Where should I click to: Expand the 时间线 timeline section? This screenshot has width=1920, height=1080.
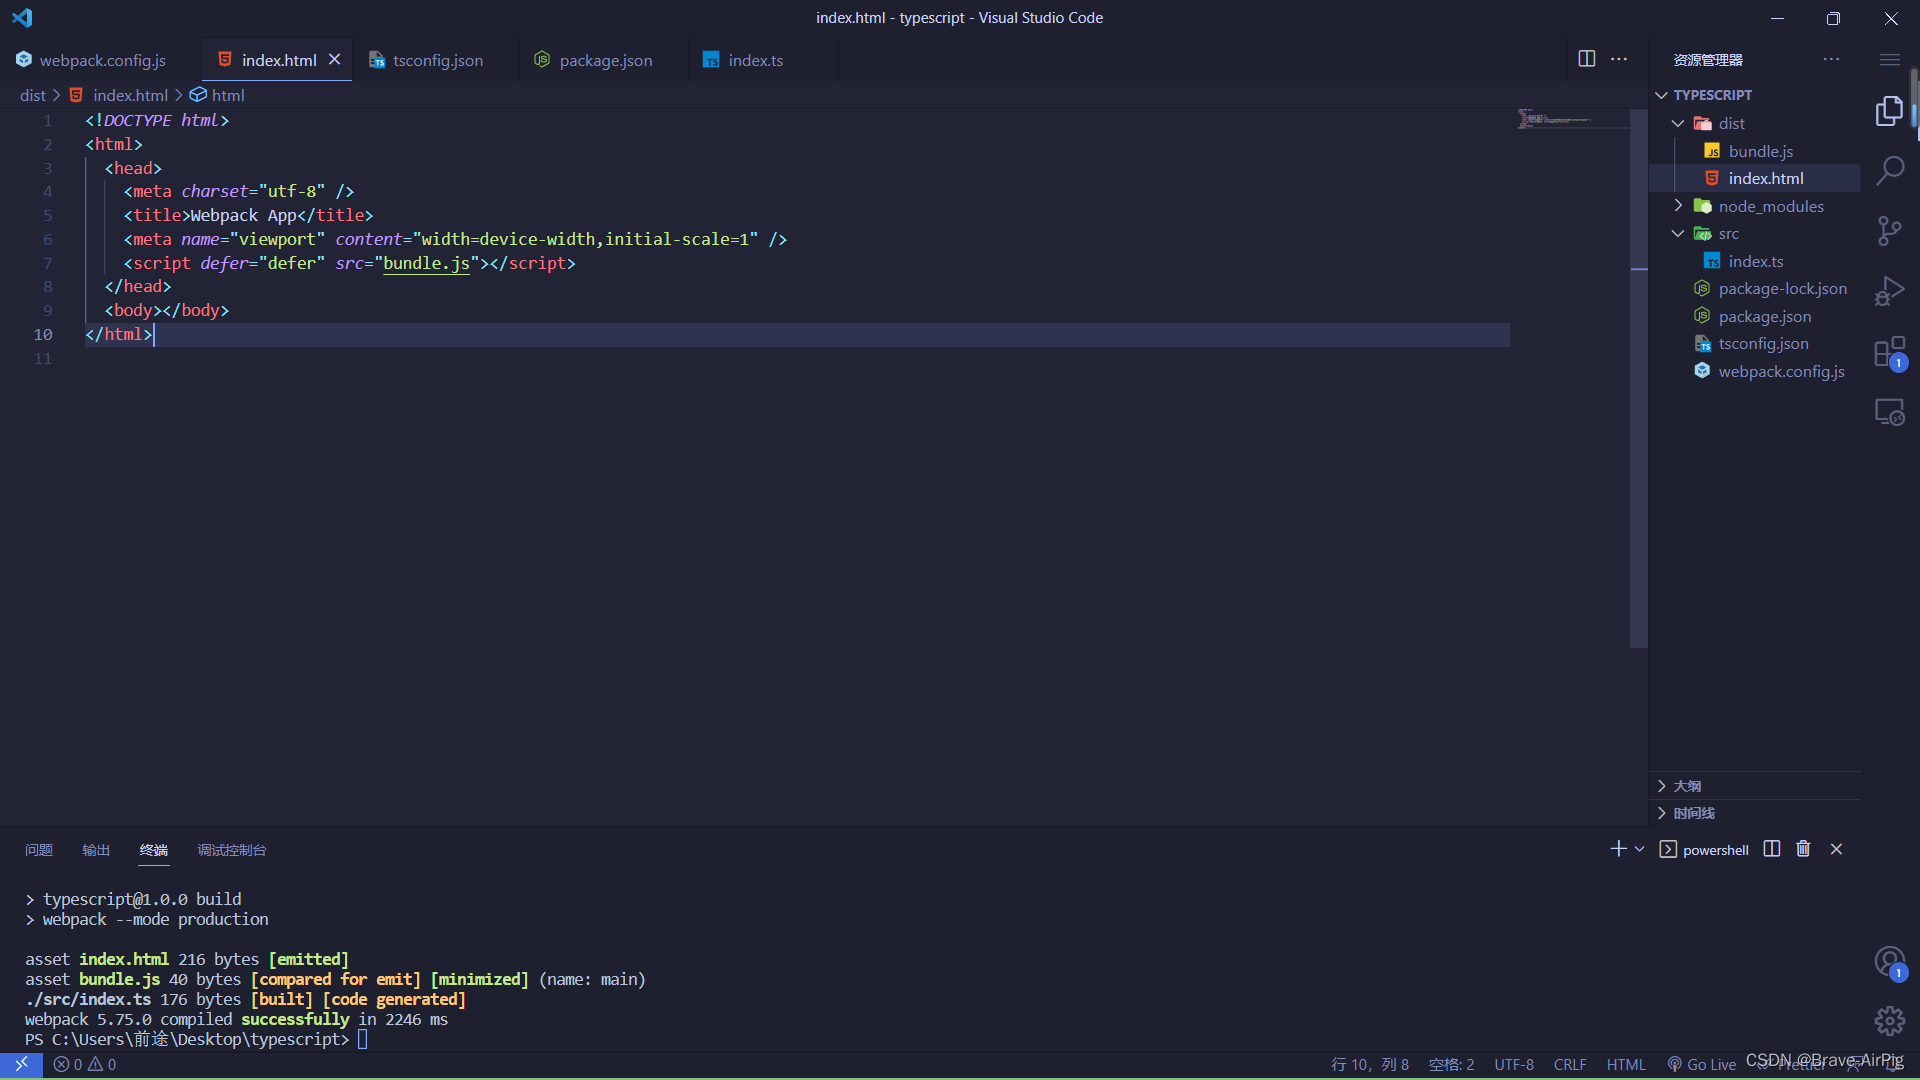tap(1755, 813)
